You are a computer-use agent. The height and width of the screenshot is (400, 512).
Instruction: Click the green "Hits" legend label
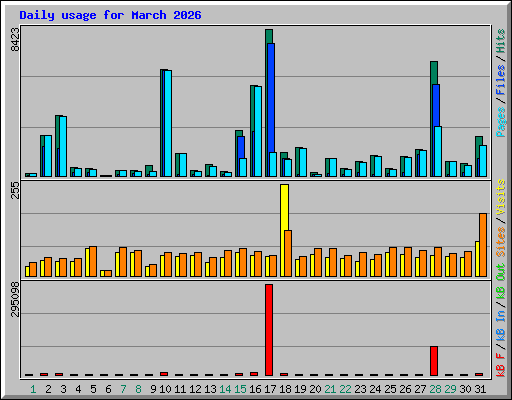click(501, 41)
